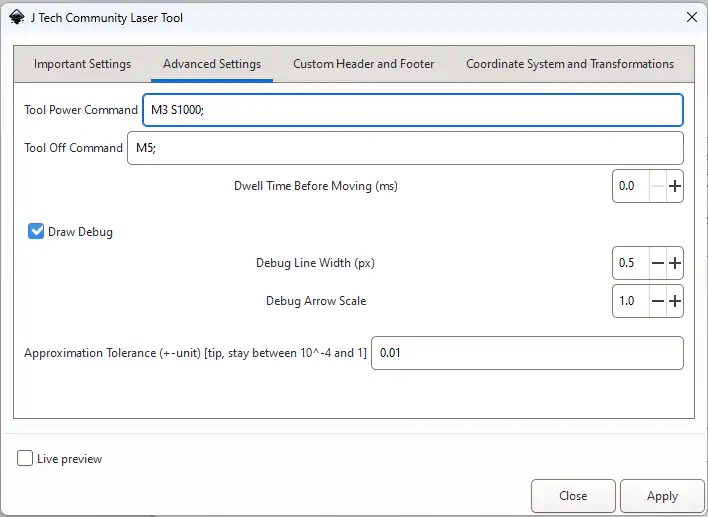Click the Tool Off Command label
708x517 pixels.
pyautogui.click(x=73, y=148)
